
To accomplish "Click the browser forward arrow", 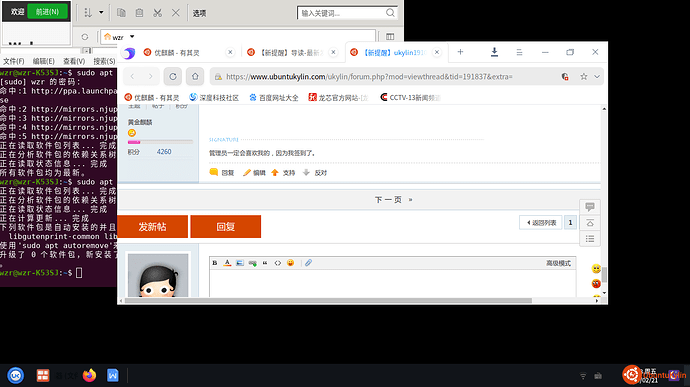I will [150, 77].
